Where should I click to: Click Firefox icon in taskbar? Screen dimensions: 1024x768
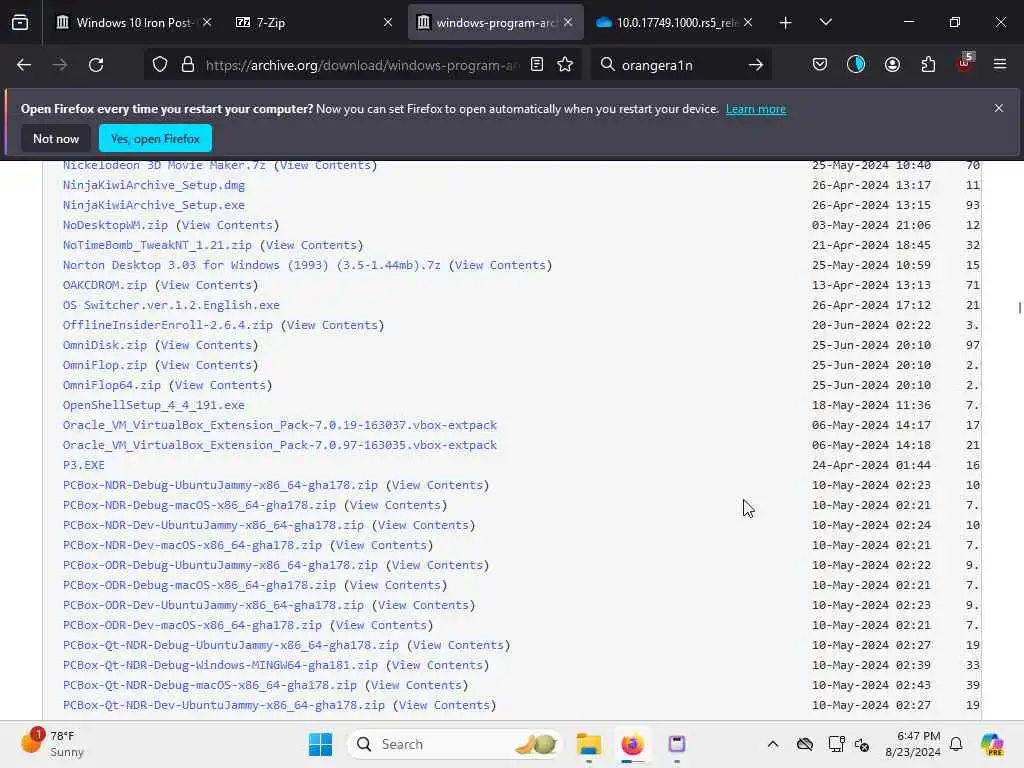click(x=632, y=744)
